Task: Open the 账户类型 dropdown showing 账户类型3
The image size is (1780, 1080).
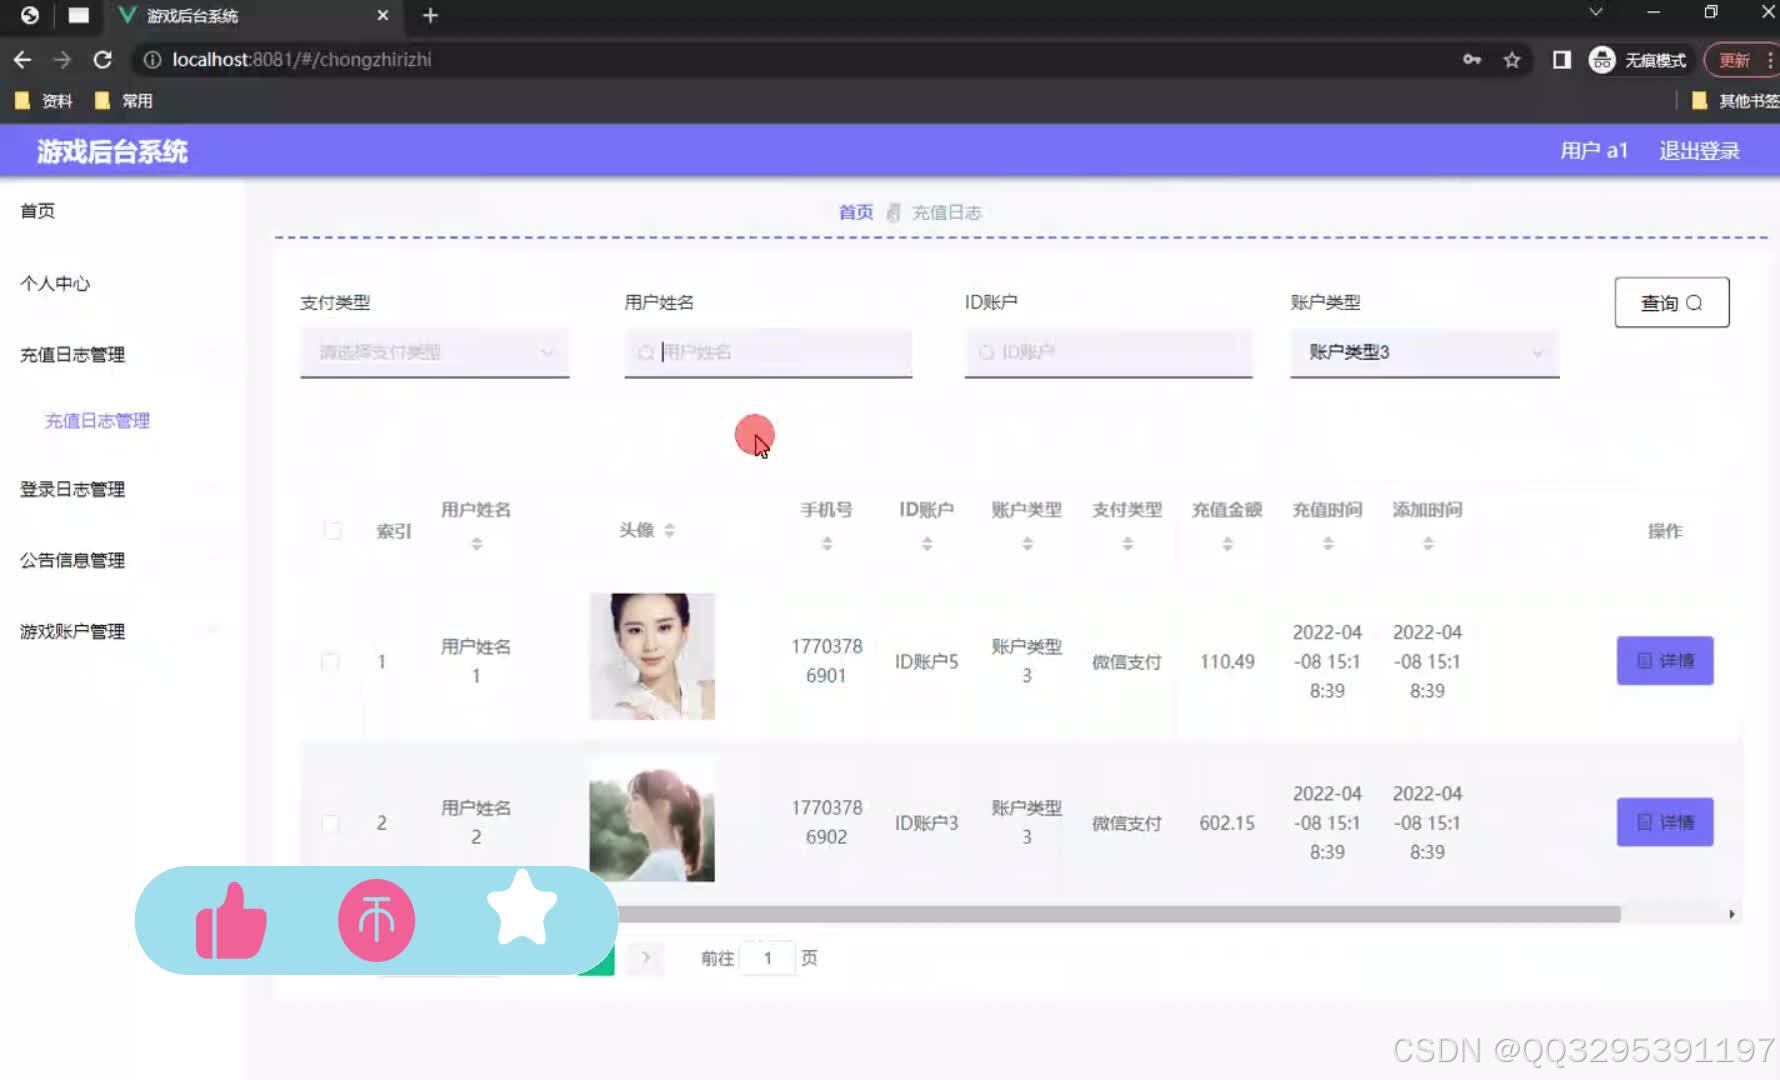Action: click(1425, 352)
